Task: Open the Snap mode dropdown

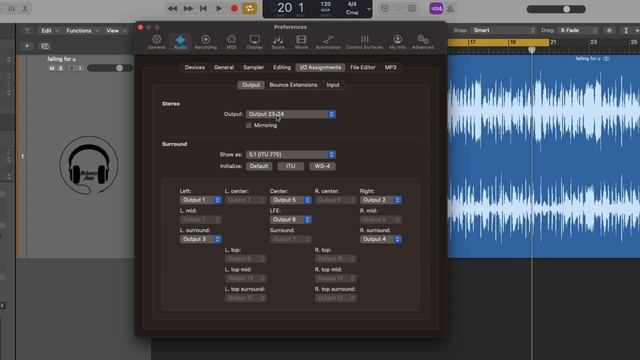Action: coord(504,30)
